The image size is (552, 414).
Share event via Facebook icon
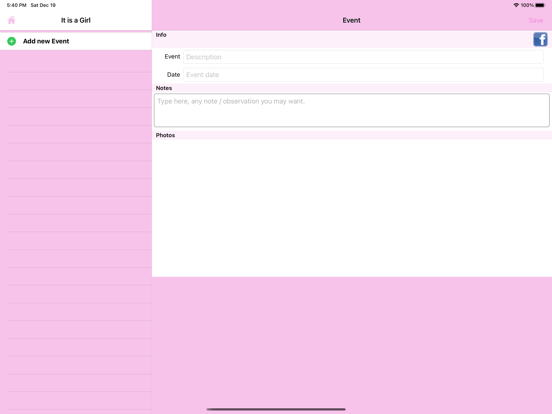click(540, 39)
